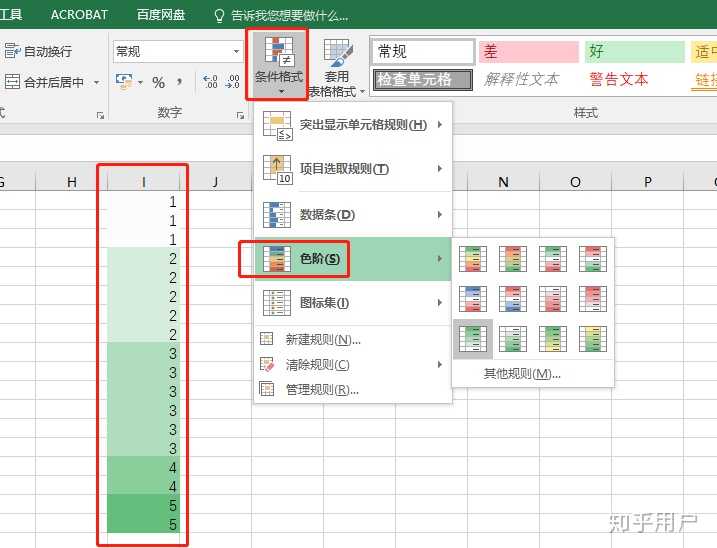Screen dimensions: 717x548
Task: Apply red-yellow-green color scale
Action: 513,259
